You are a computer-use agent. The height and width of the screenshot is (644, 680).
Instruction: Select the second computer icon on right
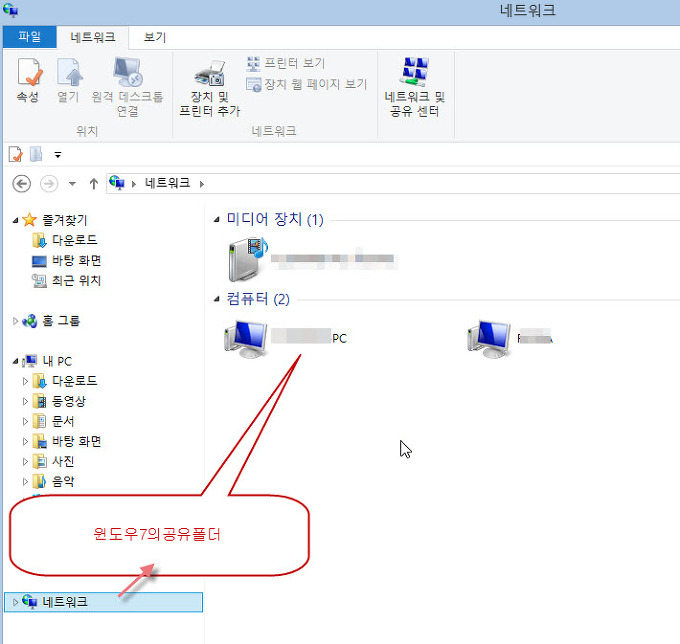pos(490,339)
